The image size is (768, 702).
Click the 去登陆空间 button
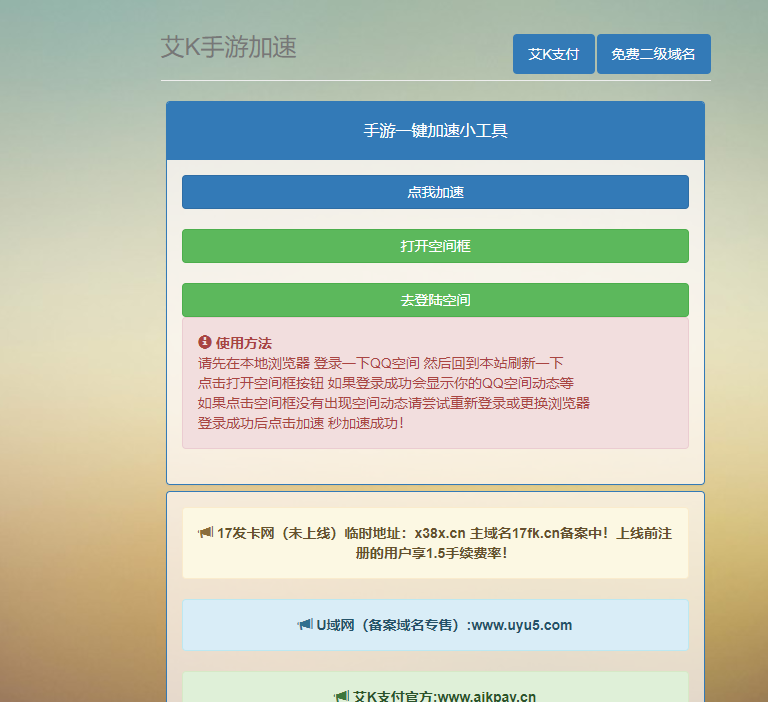[x=435, y=300]
